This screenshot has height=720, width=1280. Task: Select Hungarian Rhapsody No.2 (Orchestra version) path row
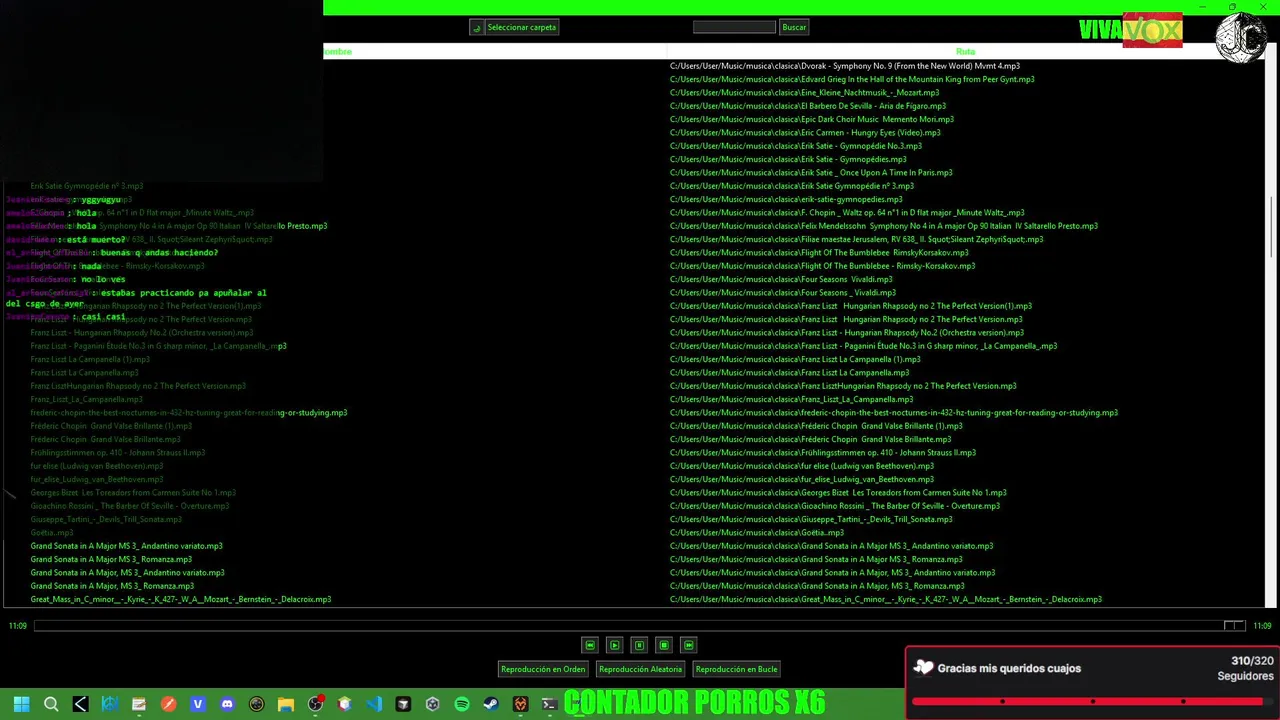point(847,332)
